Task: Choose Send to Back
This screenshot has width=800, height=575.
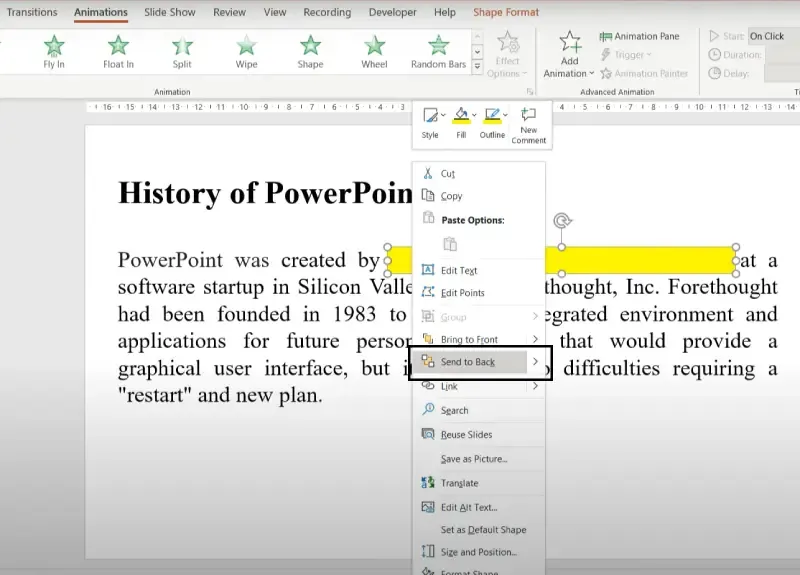Action: coord(468,362)
